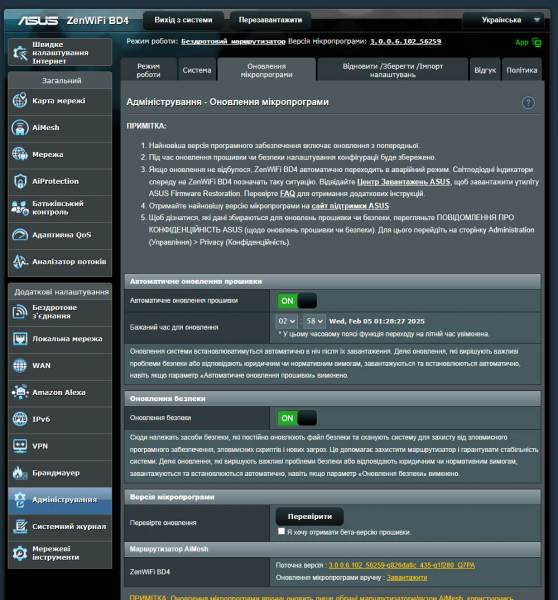Click the Бездротовий маршрутизатор mode link

pyautogui.click(x=233, y=41)
